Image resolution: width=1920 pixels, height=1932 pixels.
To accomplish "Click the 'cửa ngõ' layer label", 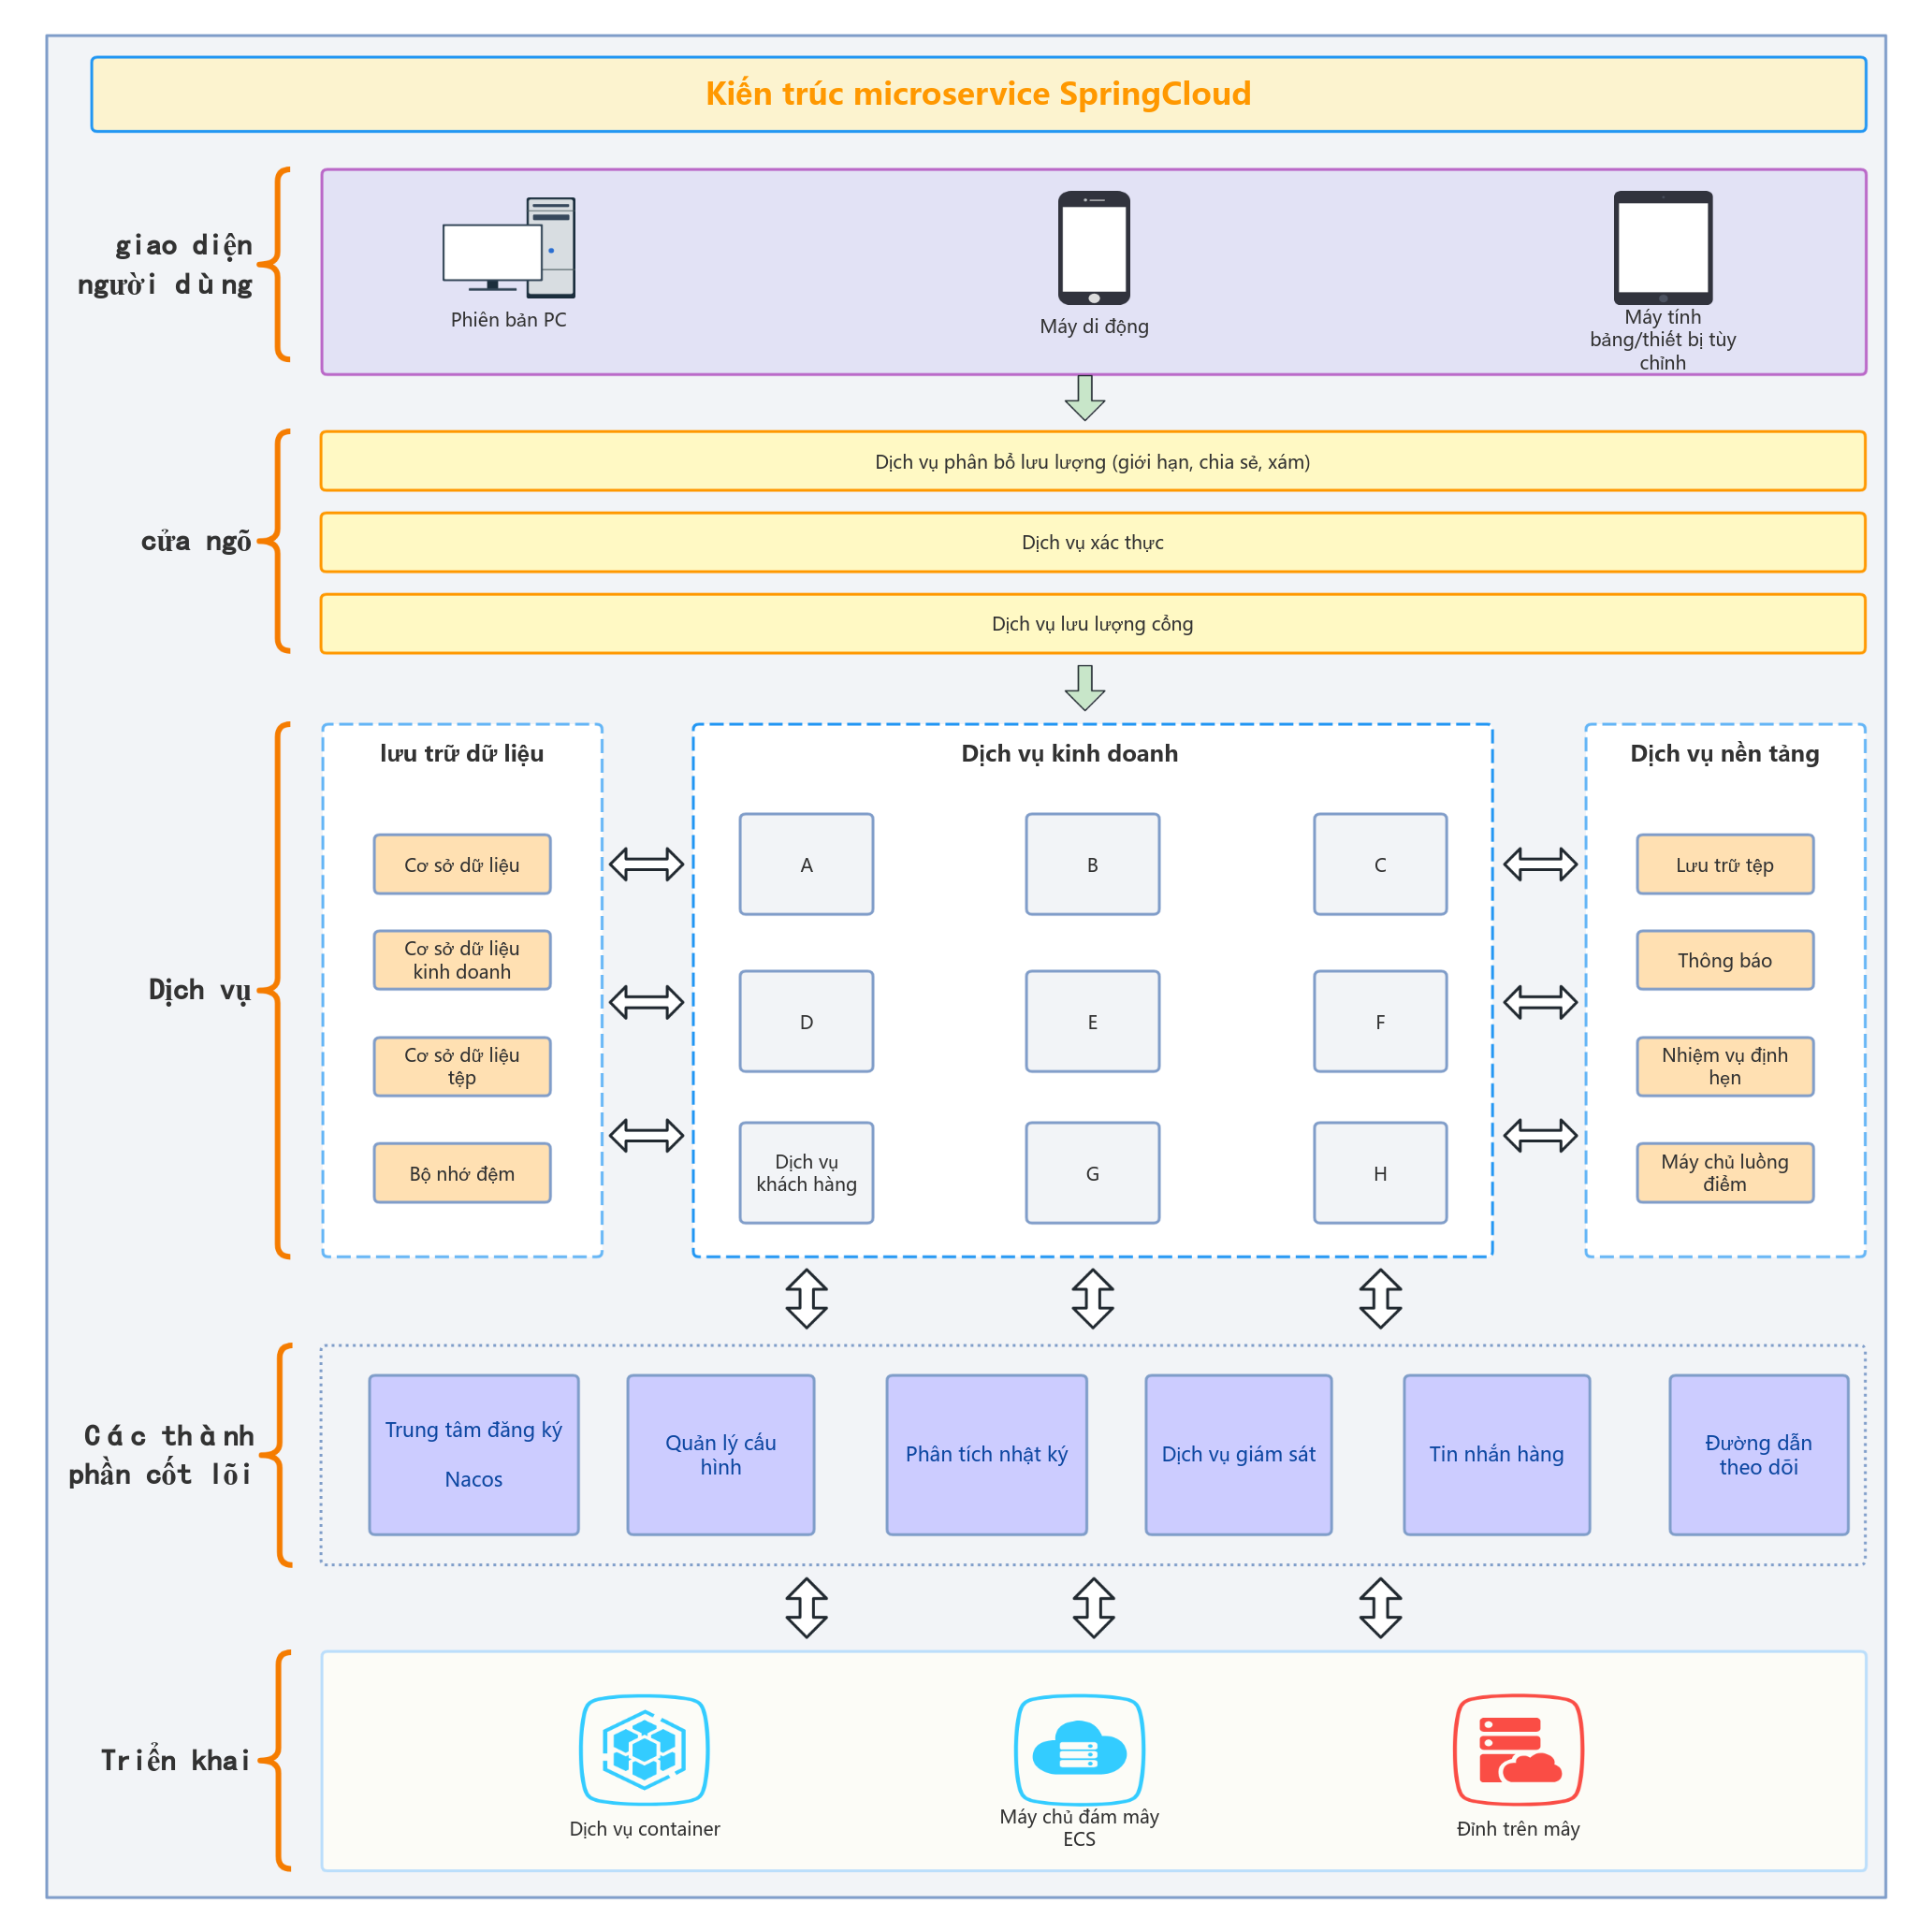I will click(x=196, y=542).
